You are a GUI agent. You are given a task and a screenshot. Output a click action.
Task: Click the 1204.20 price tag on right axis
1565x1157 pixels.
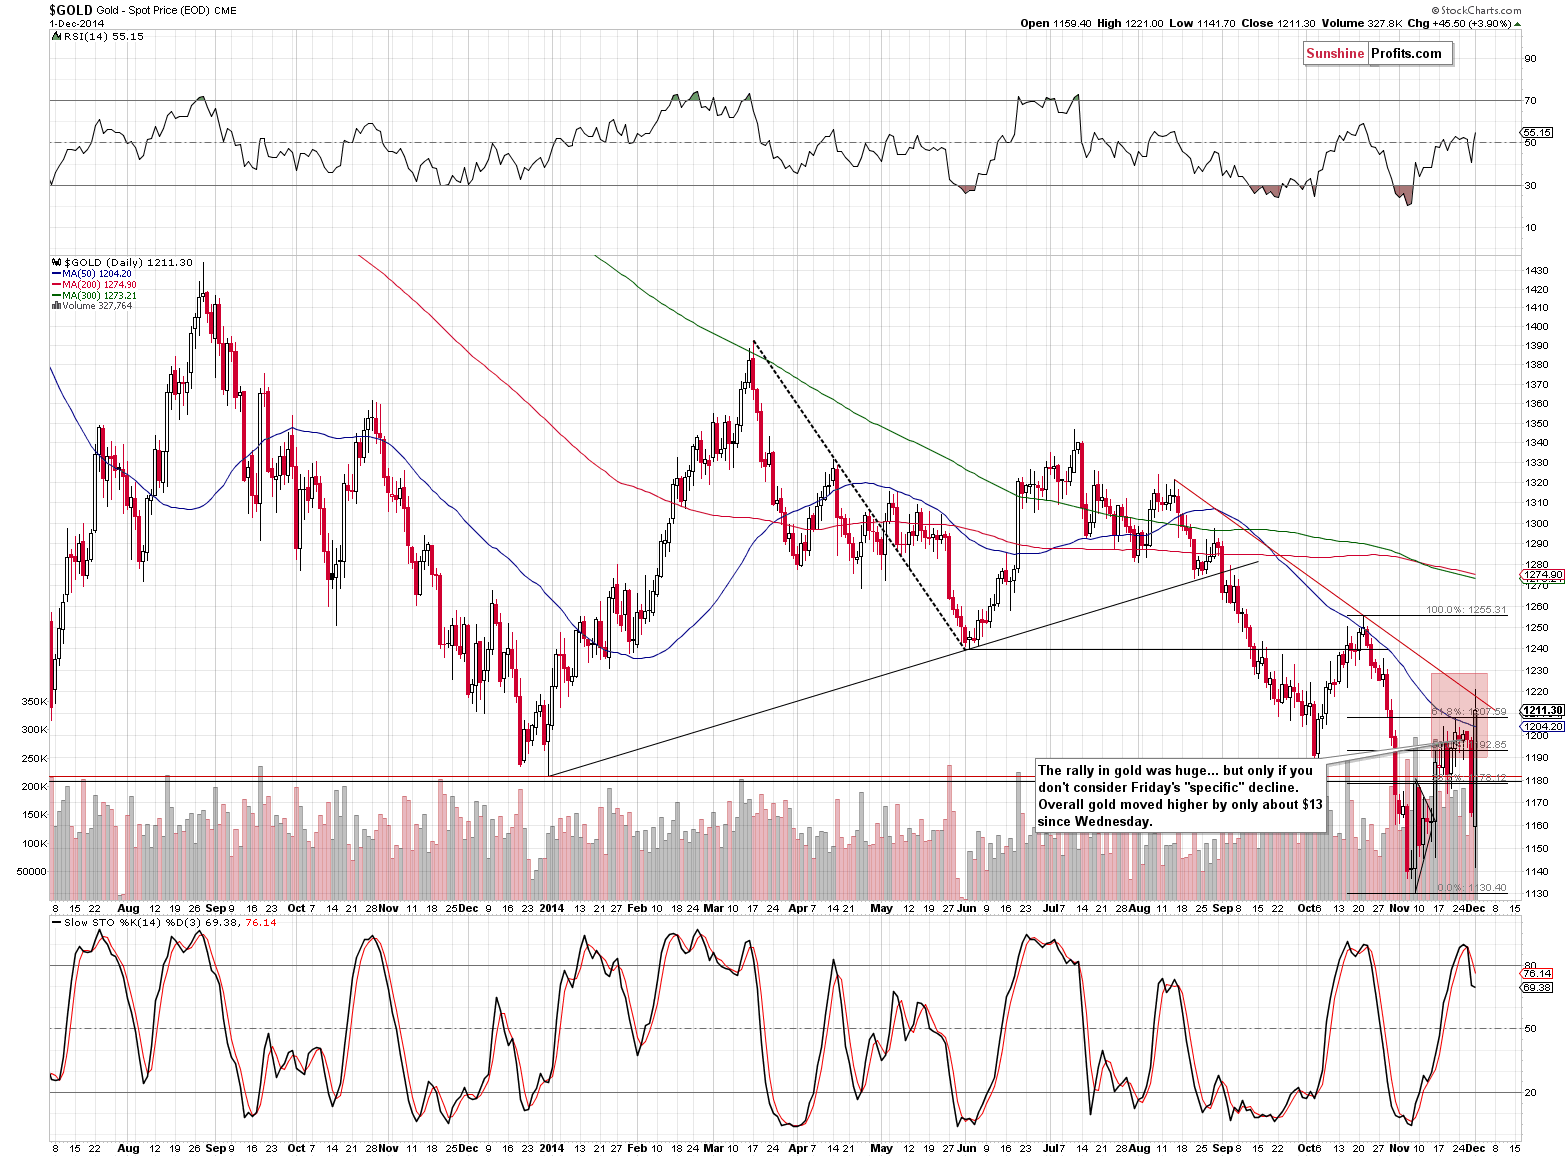pos(1544,727)
